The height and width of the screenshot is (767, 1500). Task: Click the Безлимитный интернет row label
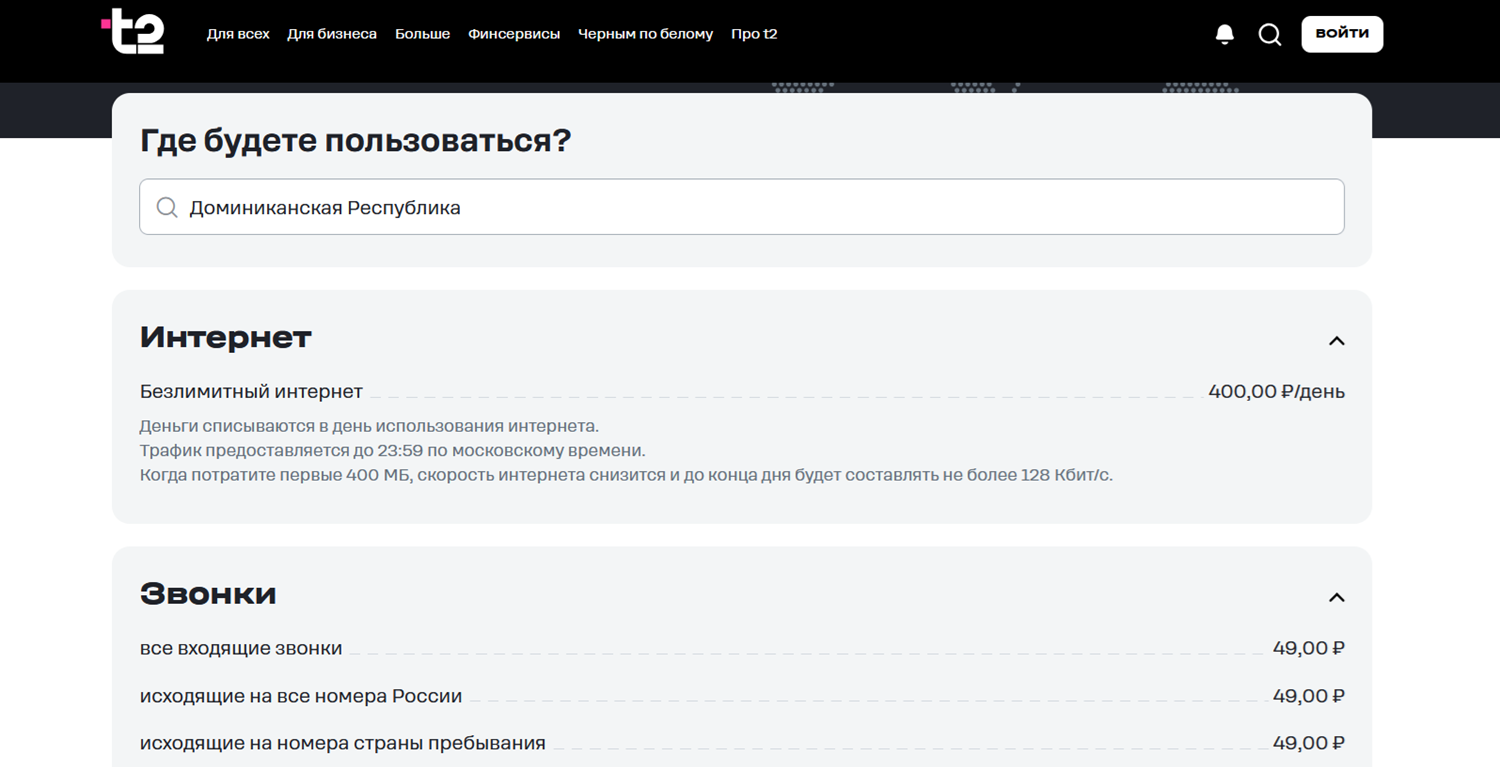251,392
